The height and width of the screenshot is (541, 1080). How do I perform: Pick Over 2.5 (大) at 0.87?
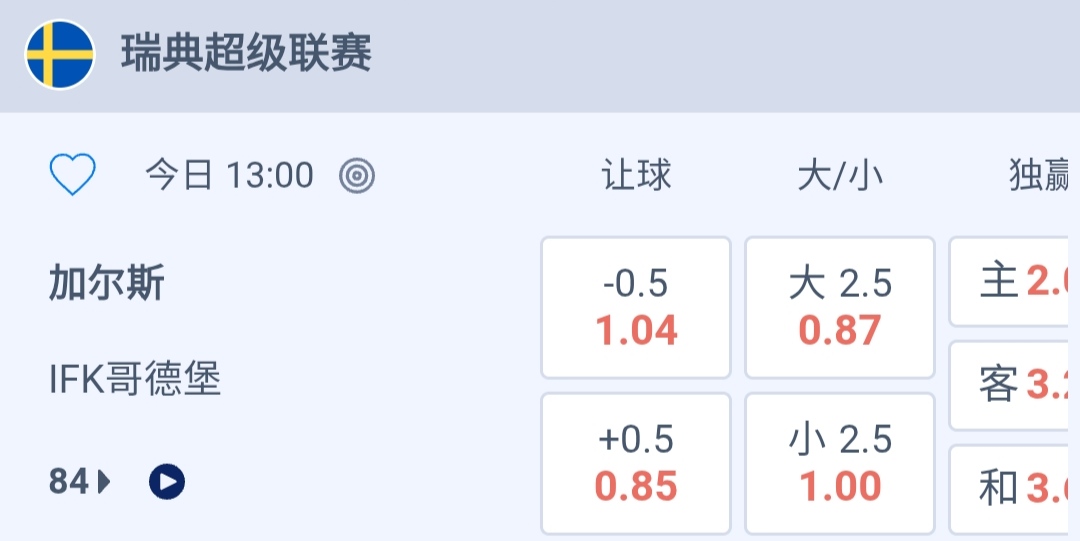[840, 307]
